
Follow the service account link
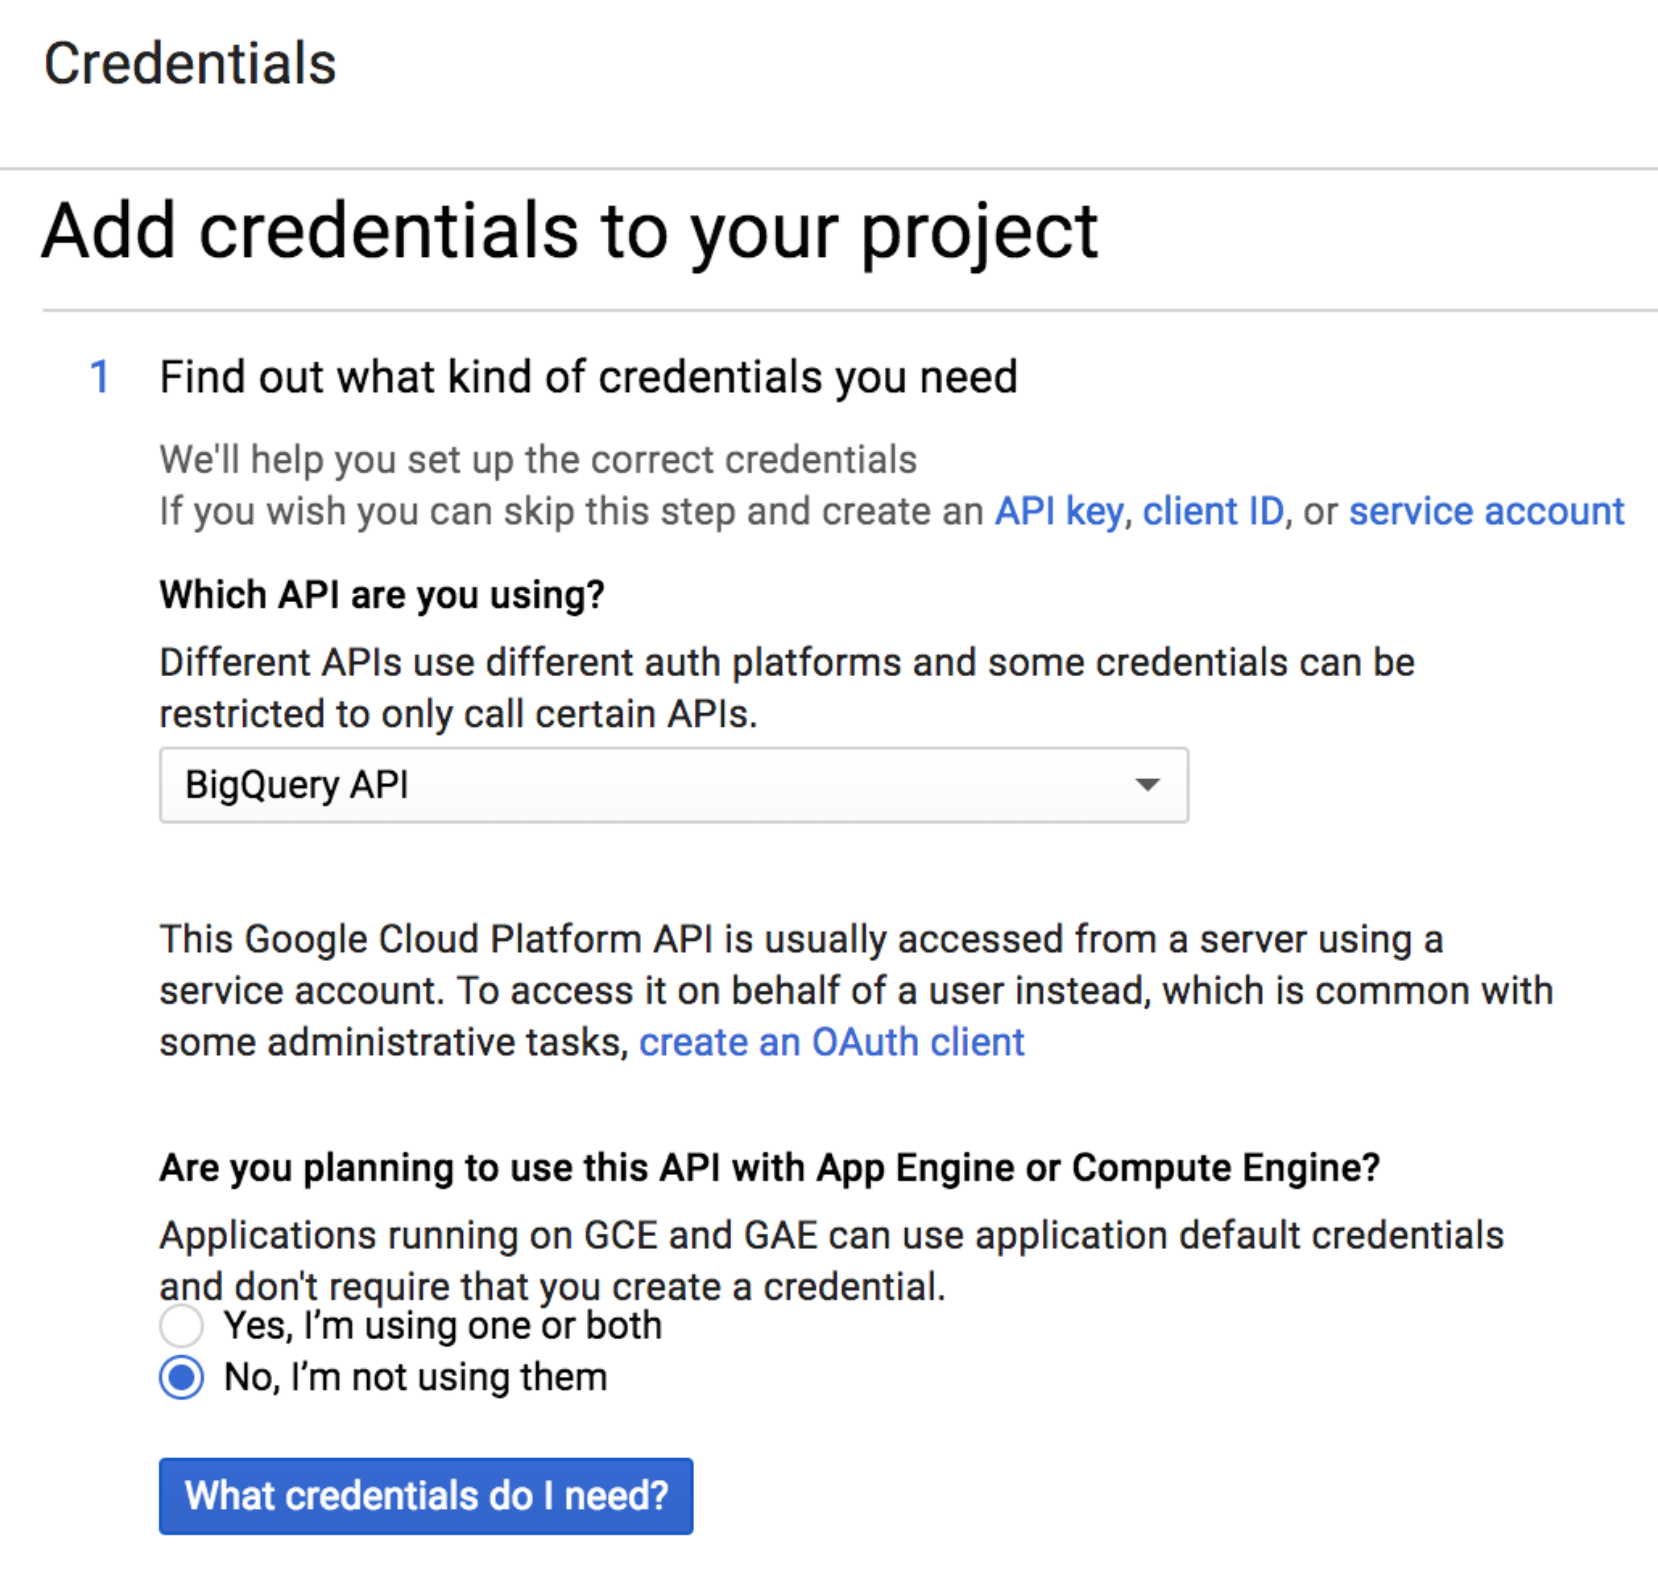coord(1486,511)
